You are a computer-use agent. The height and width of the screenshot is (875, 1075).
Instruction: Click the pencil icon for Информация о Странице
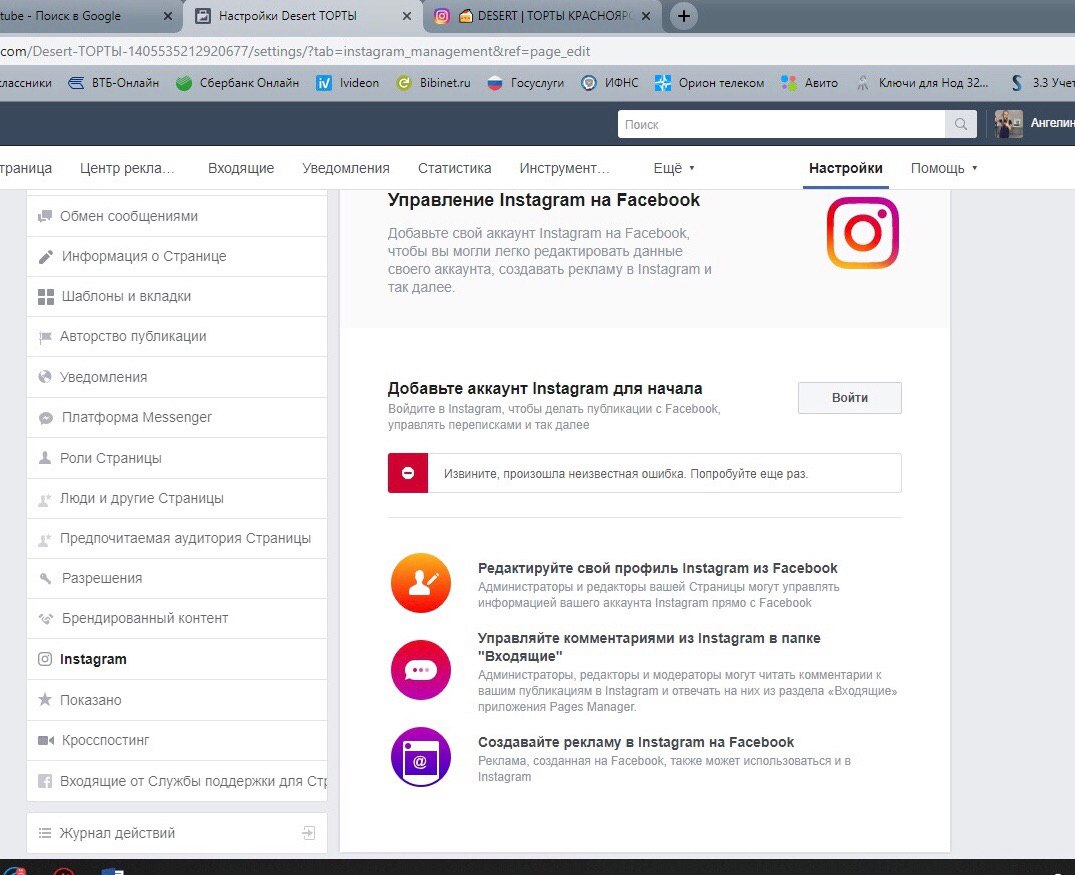coord(45,256)
